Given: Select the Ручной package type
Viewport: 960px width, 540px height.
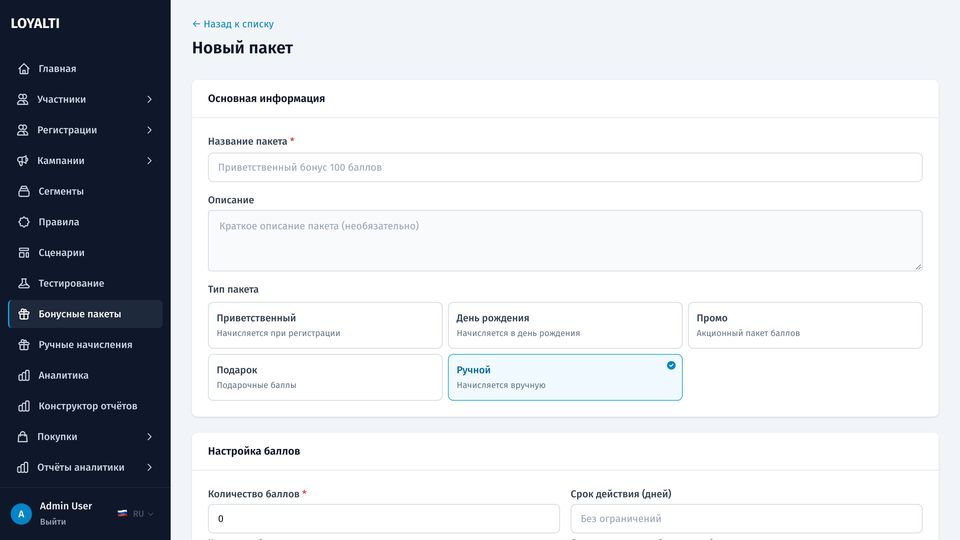Looking at the screenshot, I should point(565,377).
